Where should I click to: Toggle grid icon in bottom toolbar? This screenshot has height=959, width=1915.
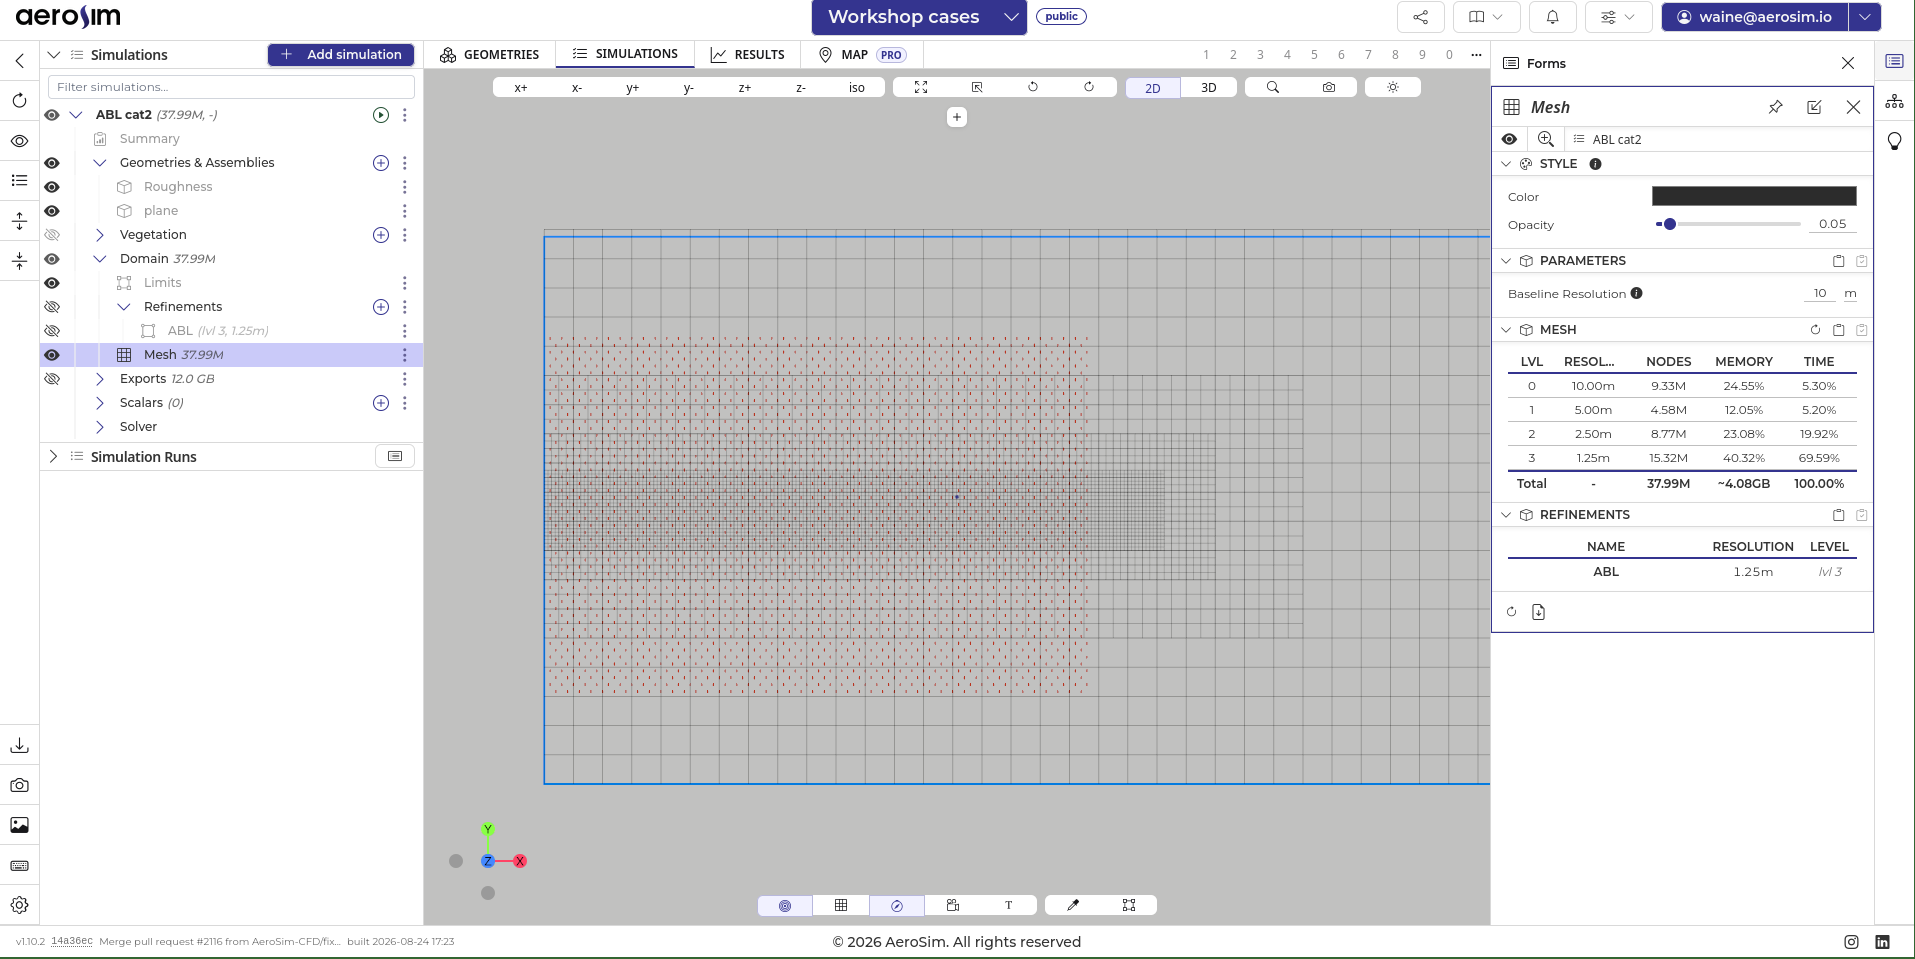pyautogui.click(x=841, y=905)
